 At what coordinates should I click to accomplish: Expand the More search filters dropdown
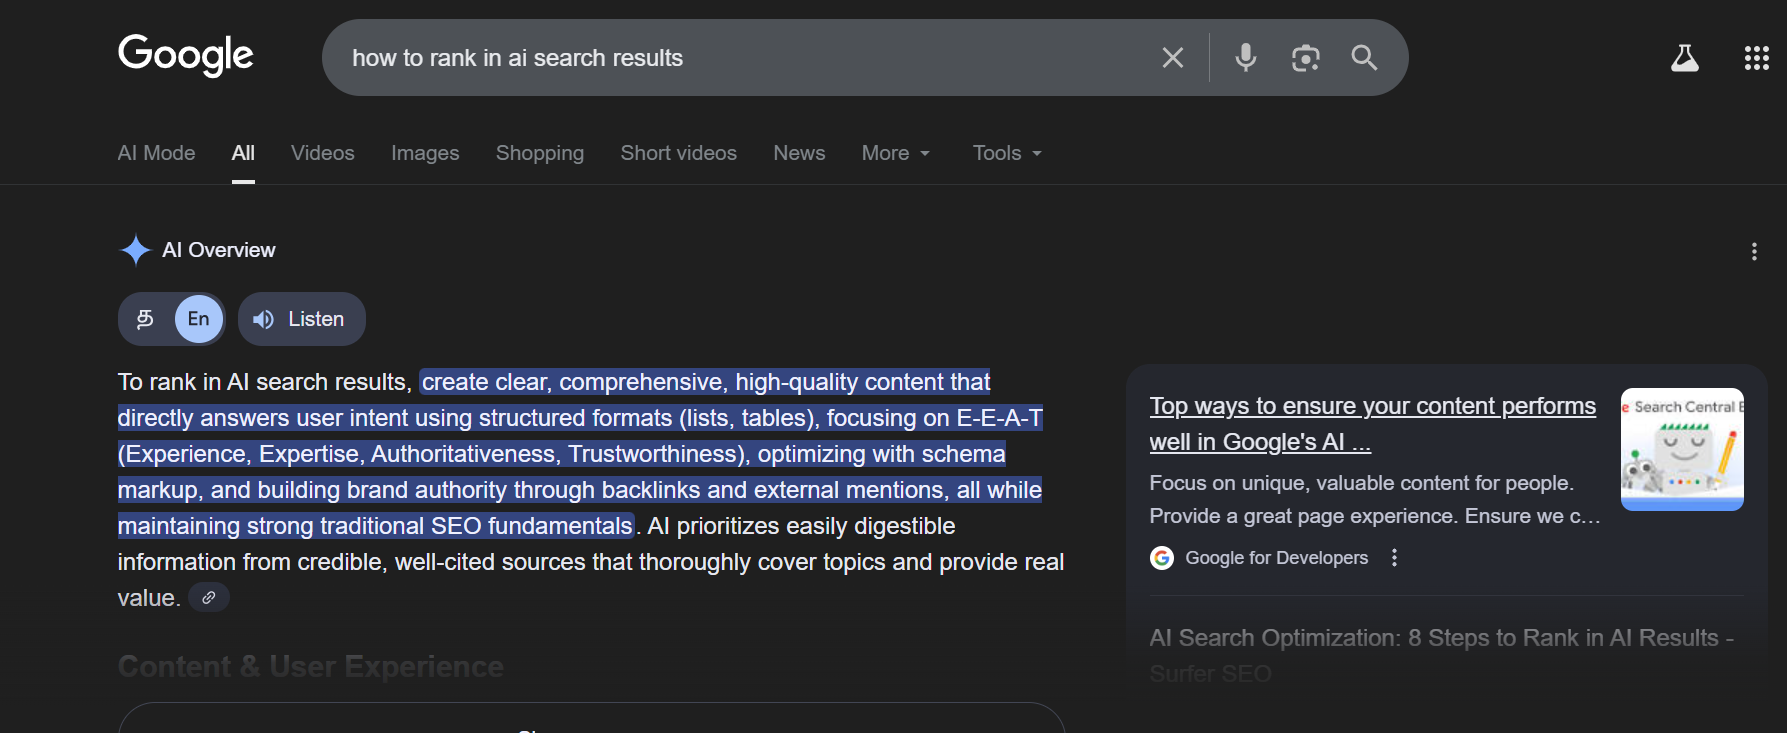(895, 153)
